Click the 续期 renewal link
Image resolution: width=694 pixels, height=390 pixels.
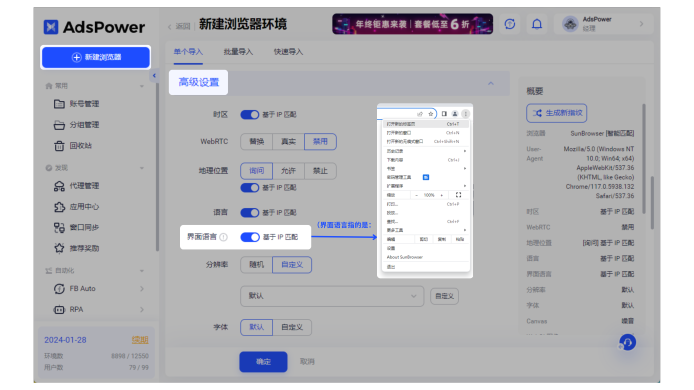(x=140, y=340)
